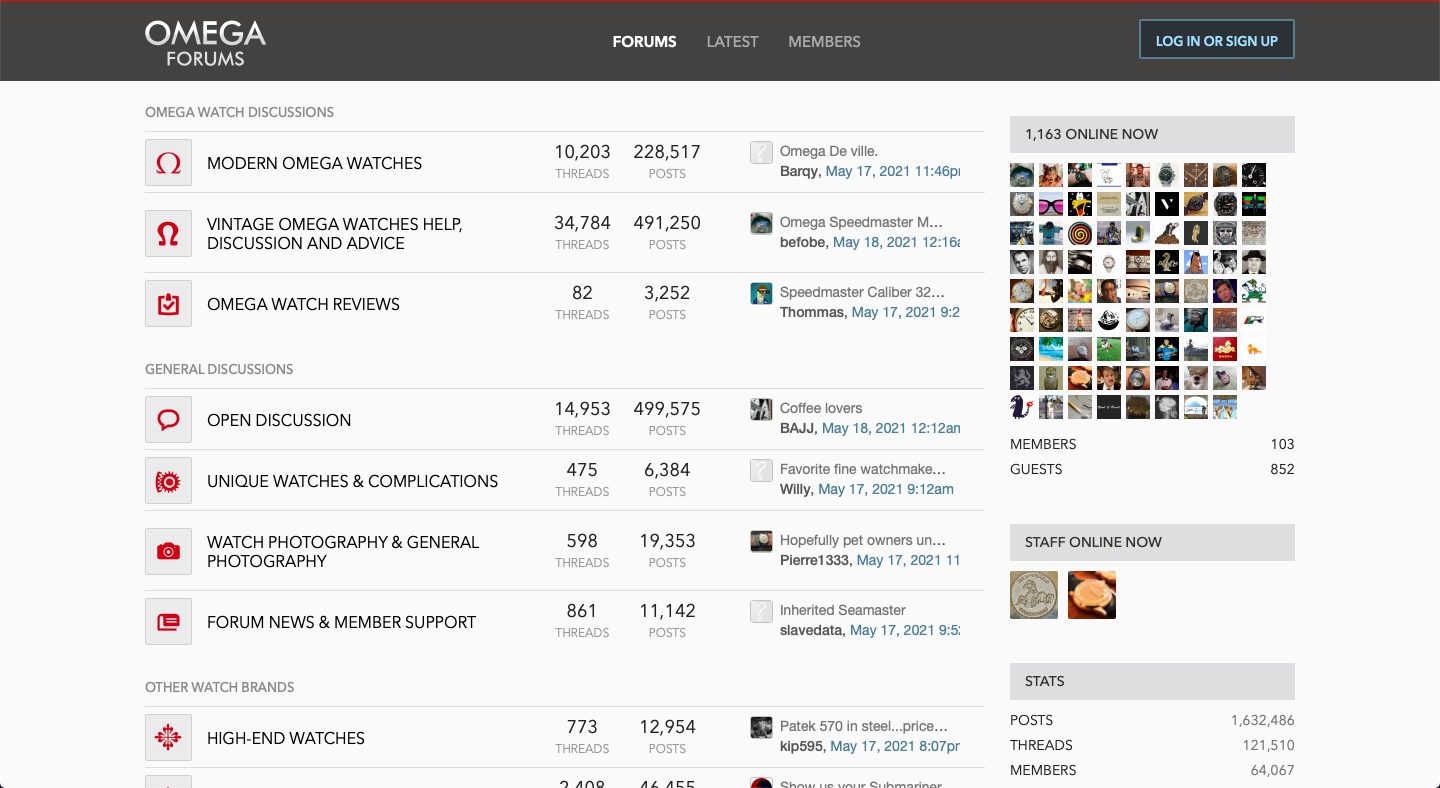Click the Other Watch Brands category heading

pyautogui.click(x=219, y=687)
